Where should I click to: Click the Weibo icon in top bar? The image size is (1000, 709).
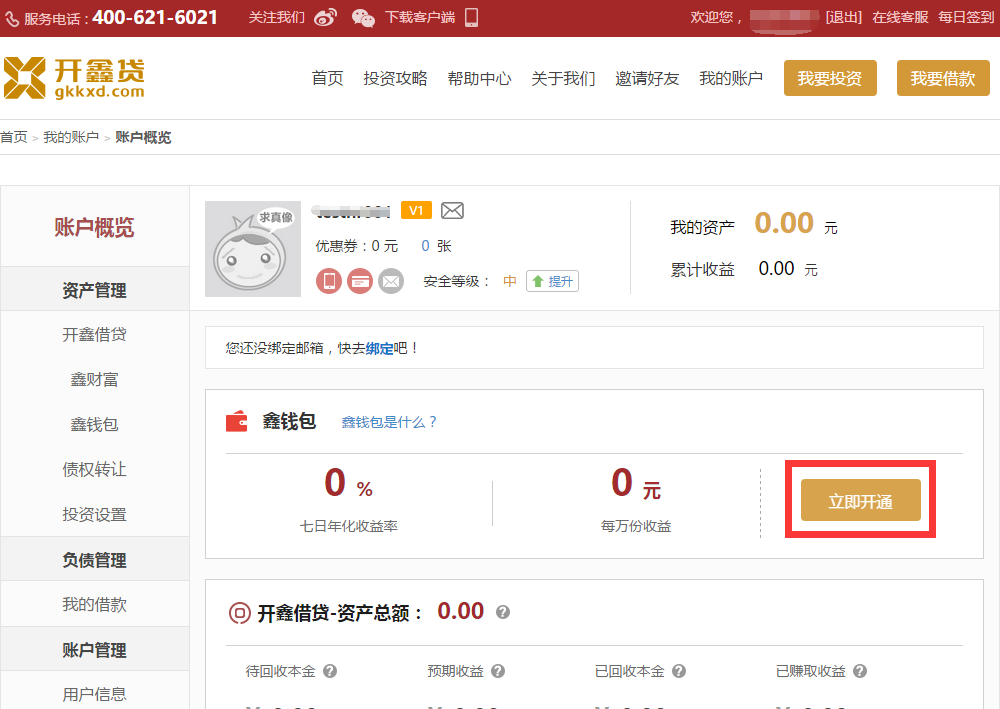[x=325, y=17]
